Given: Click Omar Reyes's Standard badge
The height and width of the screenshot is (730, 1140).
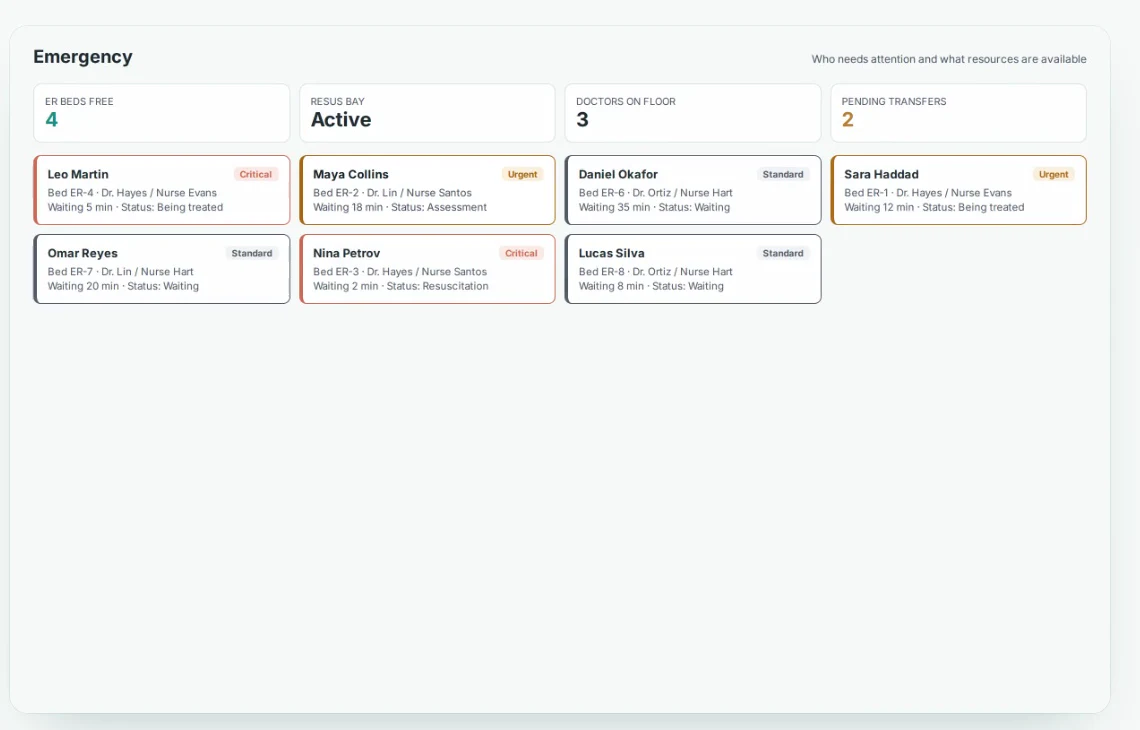Looking at the screenshot, I should pyautogui.click(x=252, y=253).
